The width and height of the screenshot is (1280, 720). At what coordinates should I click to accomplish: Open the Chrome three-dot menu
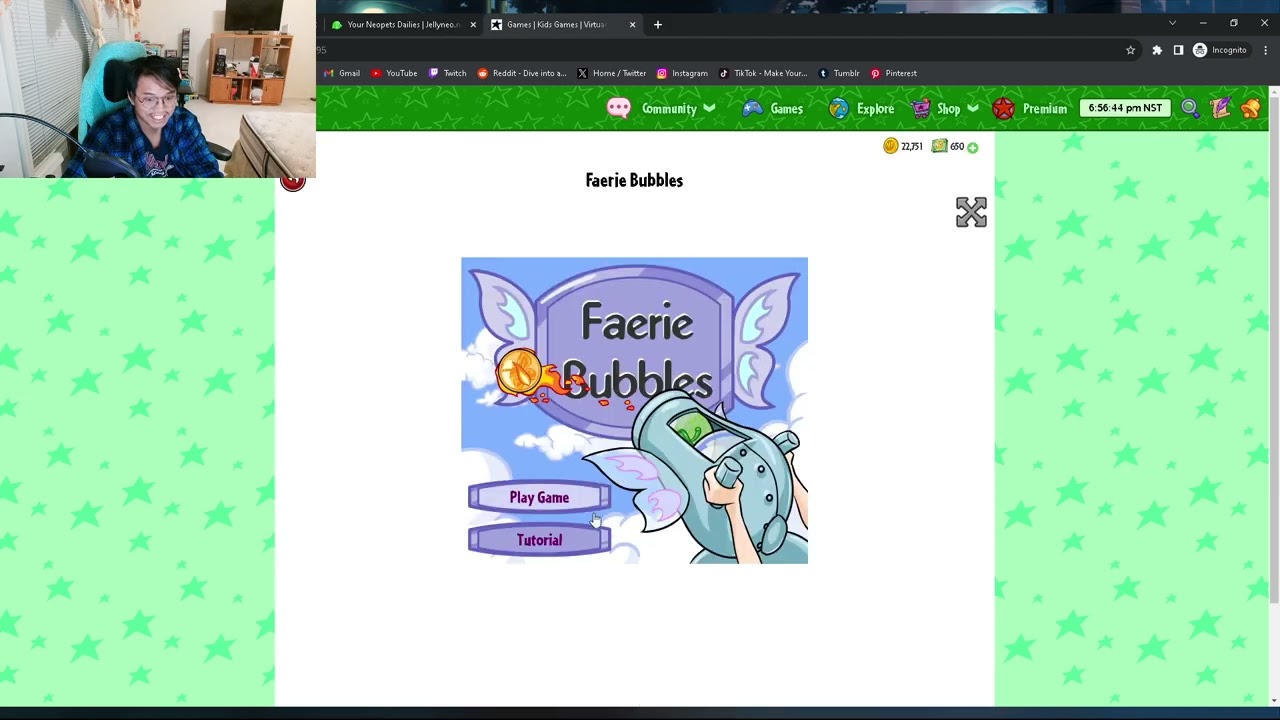pos(1266,50)
